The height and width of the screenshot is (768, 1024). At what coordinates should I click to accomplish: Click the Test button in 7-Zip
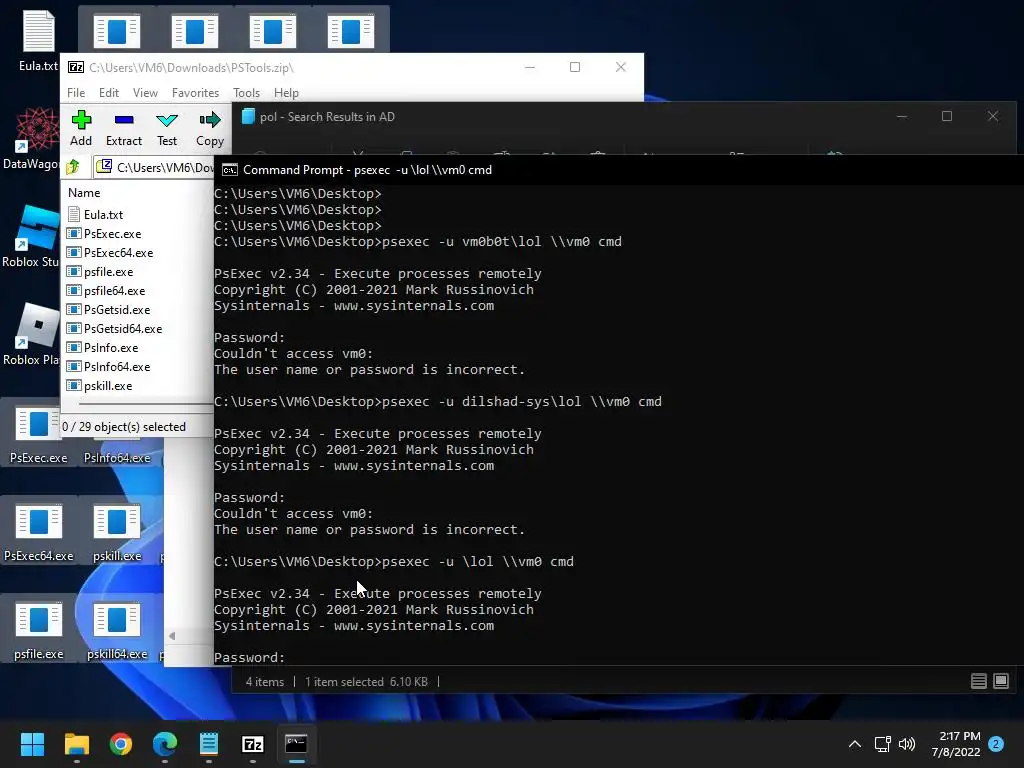[167, 129]
